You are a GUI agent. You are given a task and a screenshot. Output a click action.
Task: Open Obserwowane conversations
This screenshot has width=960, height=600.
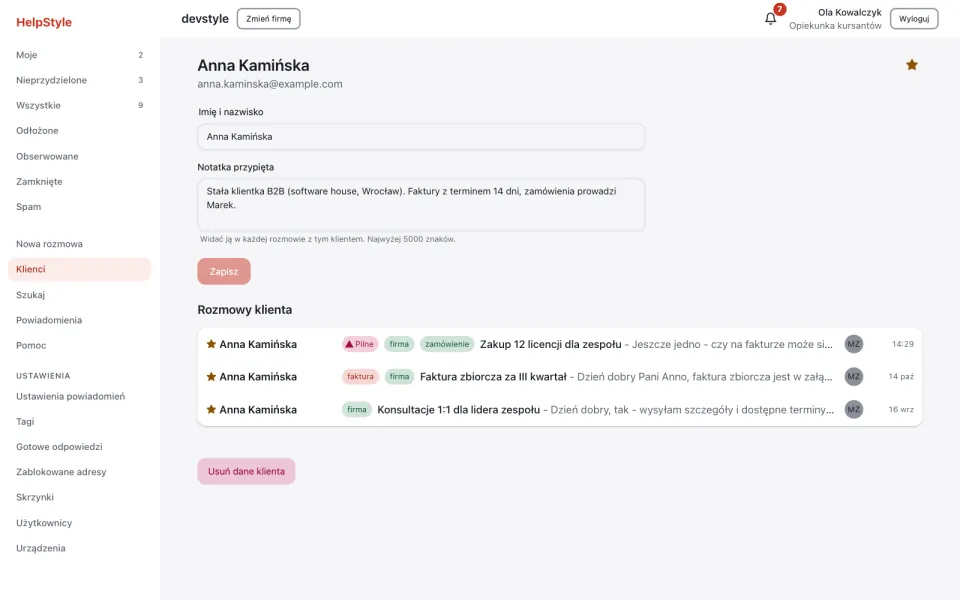[80, 156]
